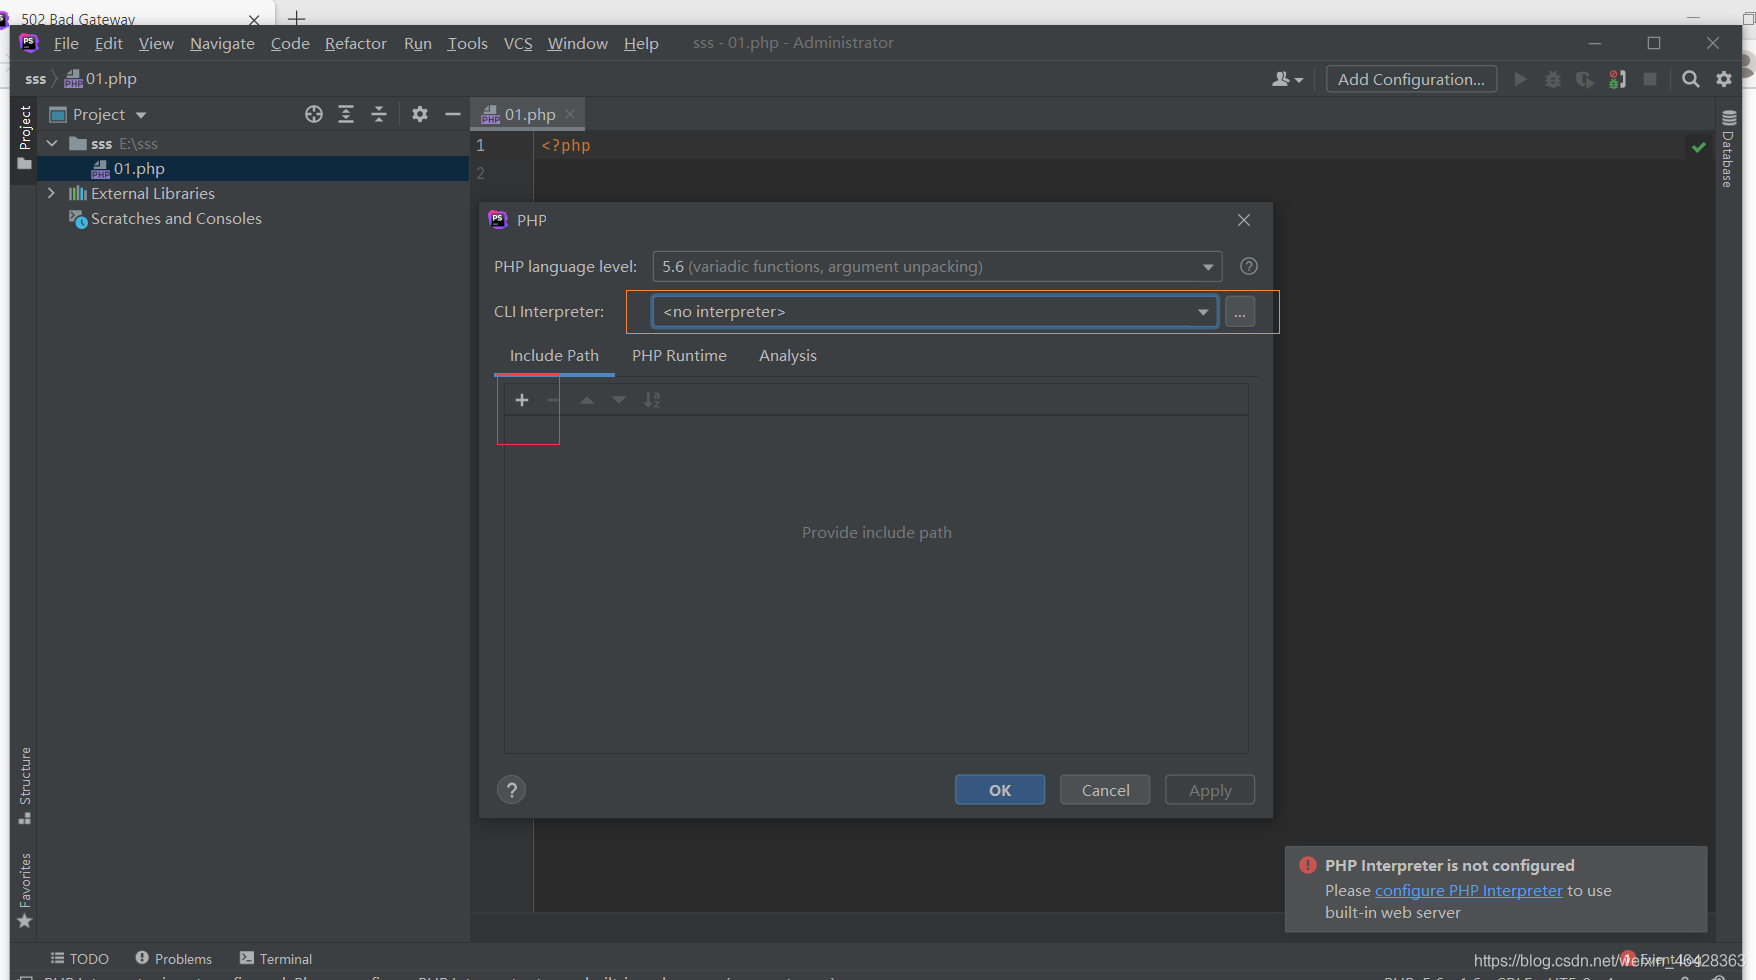Screen dimensions: 1756x980
Task: Follow the configure PHP Interpreter link
Action: (x=1468, y=890)
